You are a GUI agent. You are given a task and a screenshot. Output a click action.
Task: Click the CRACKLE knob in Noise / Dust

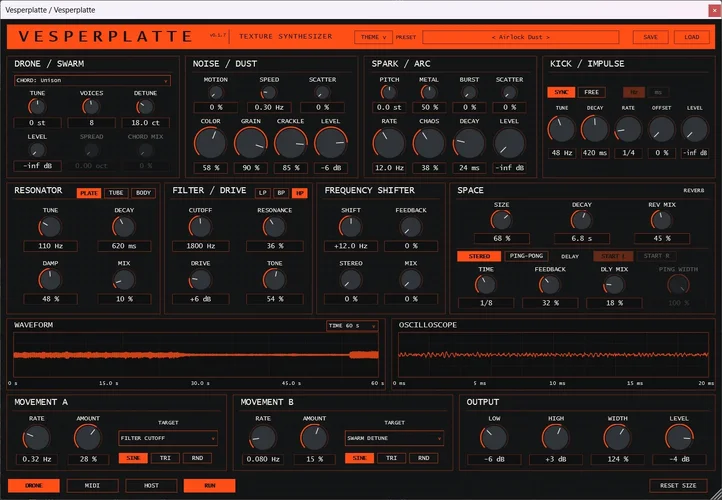291,143
